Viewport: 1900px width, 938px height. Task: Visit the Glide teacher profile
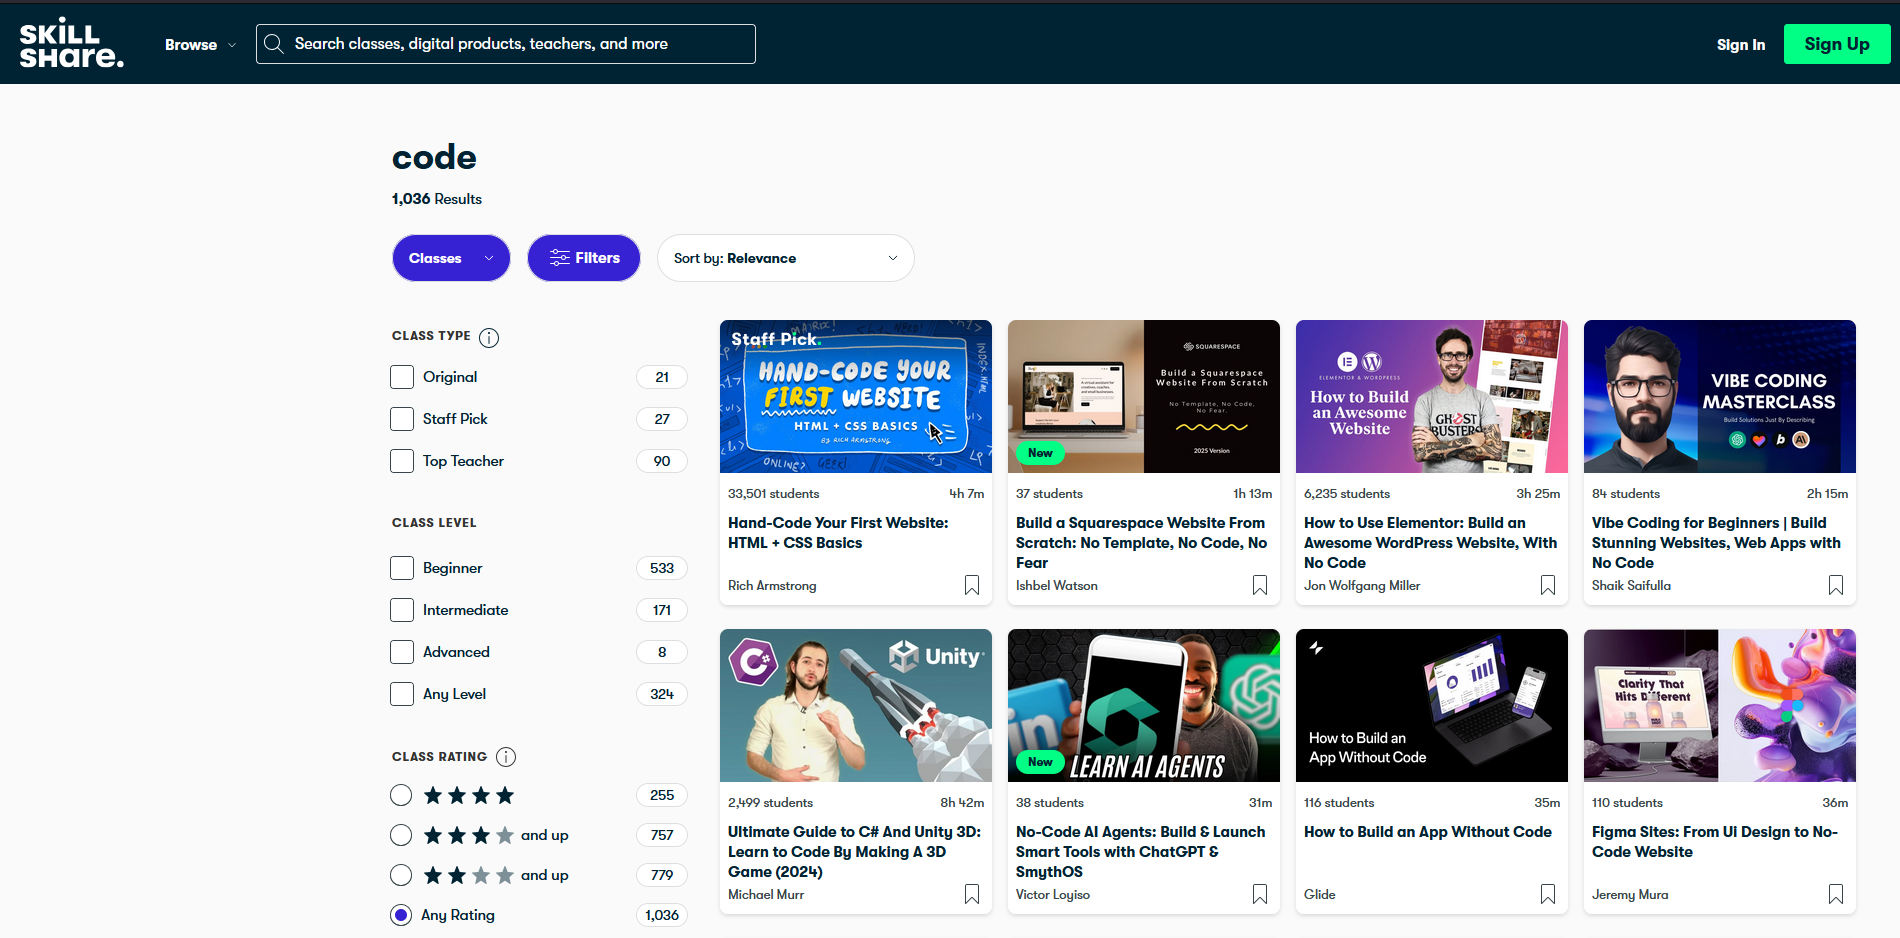coord(1320,895)
